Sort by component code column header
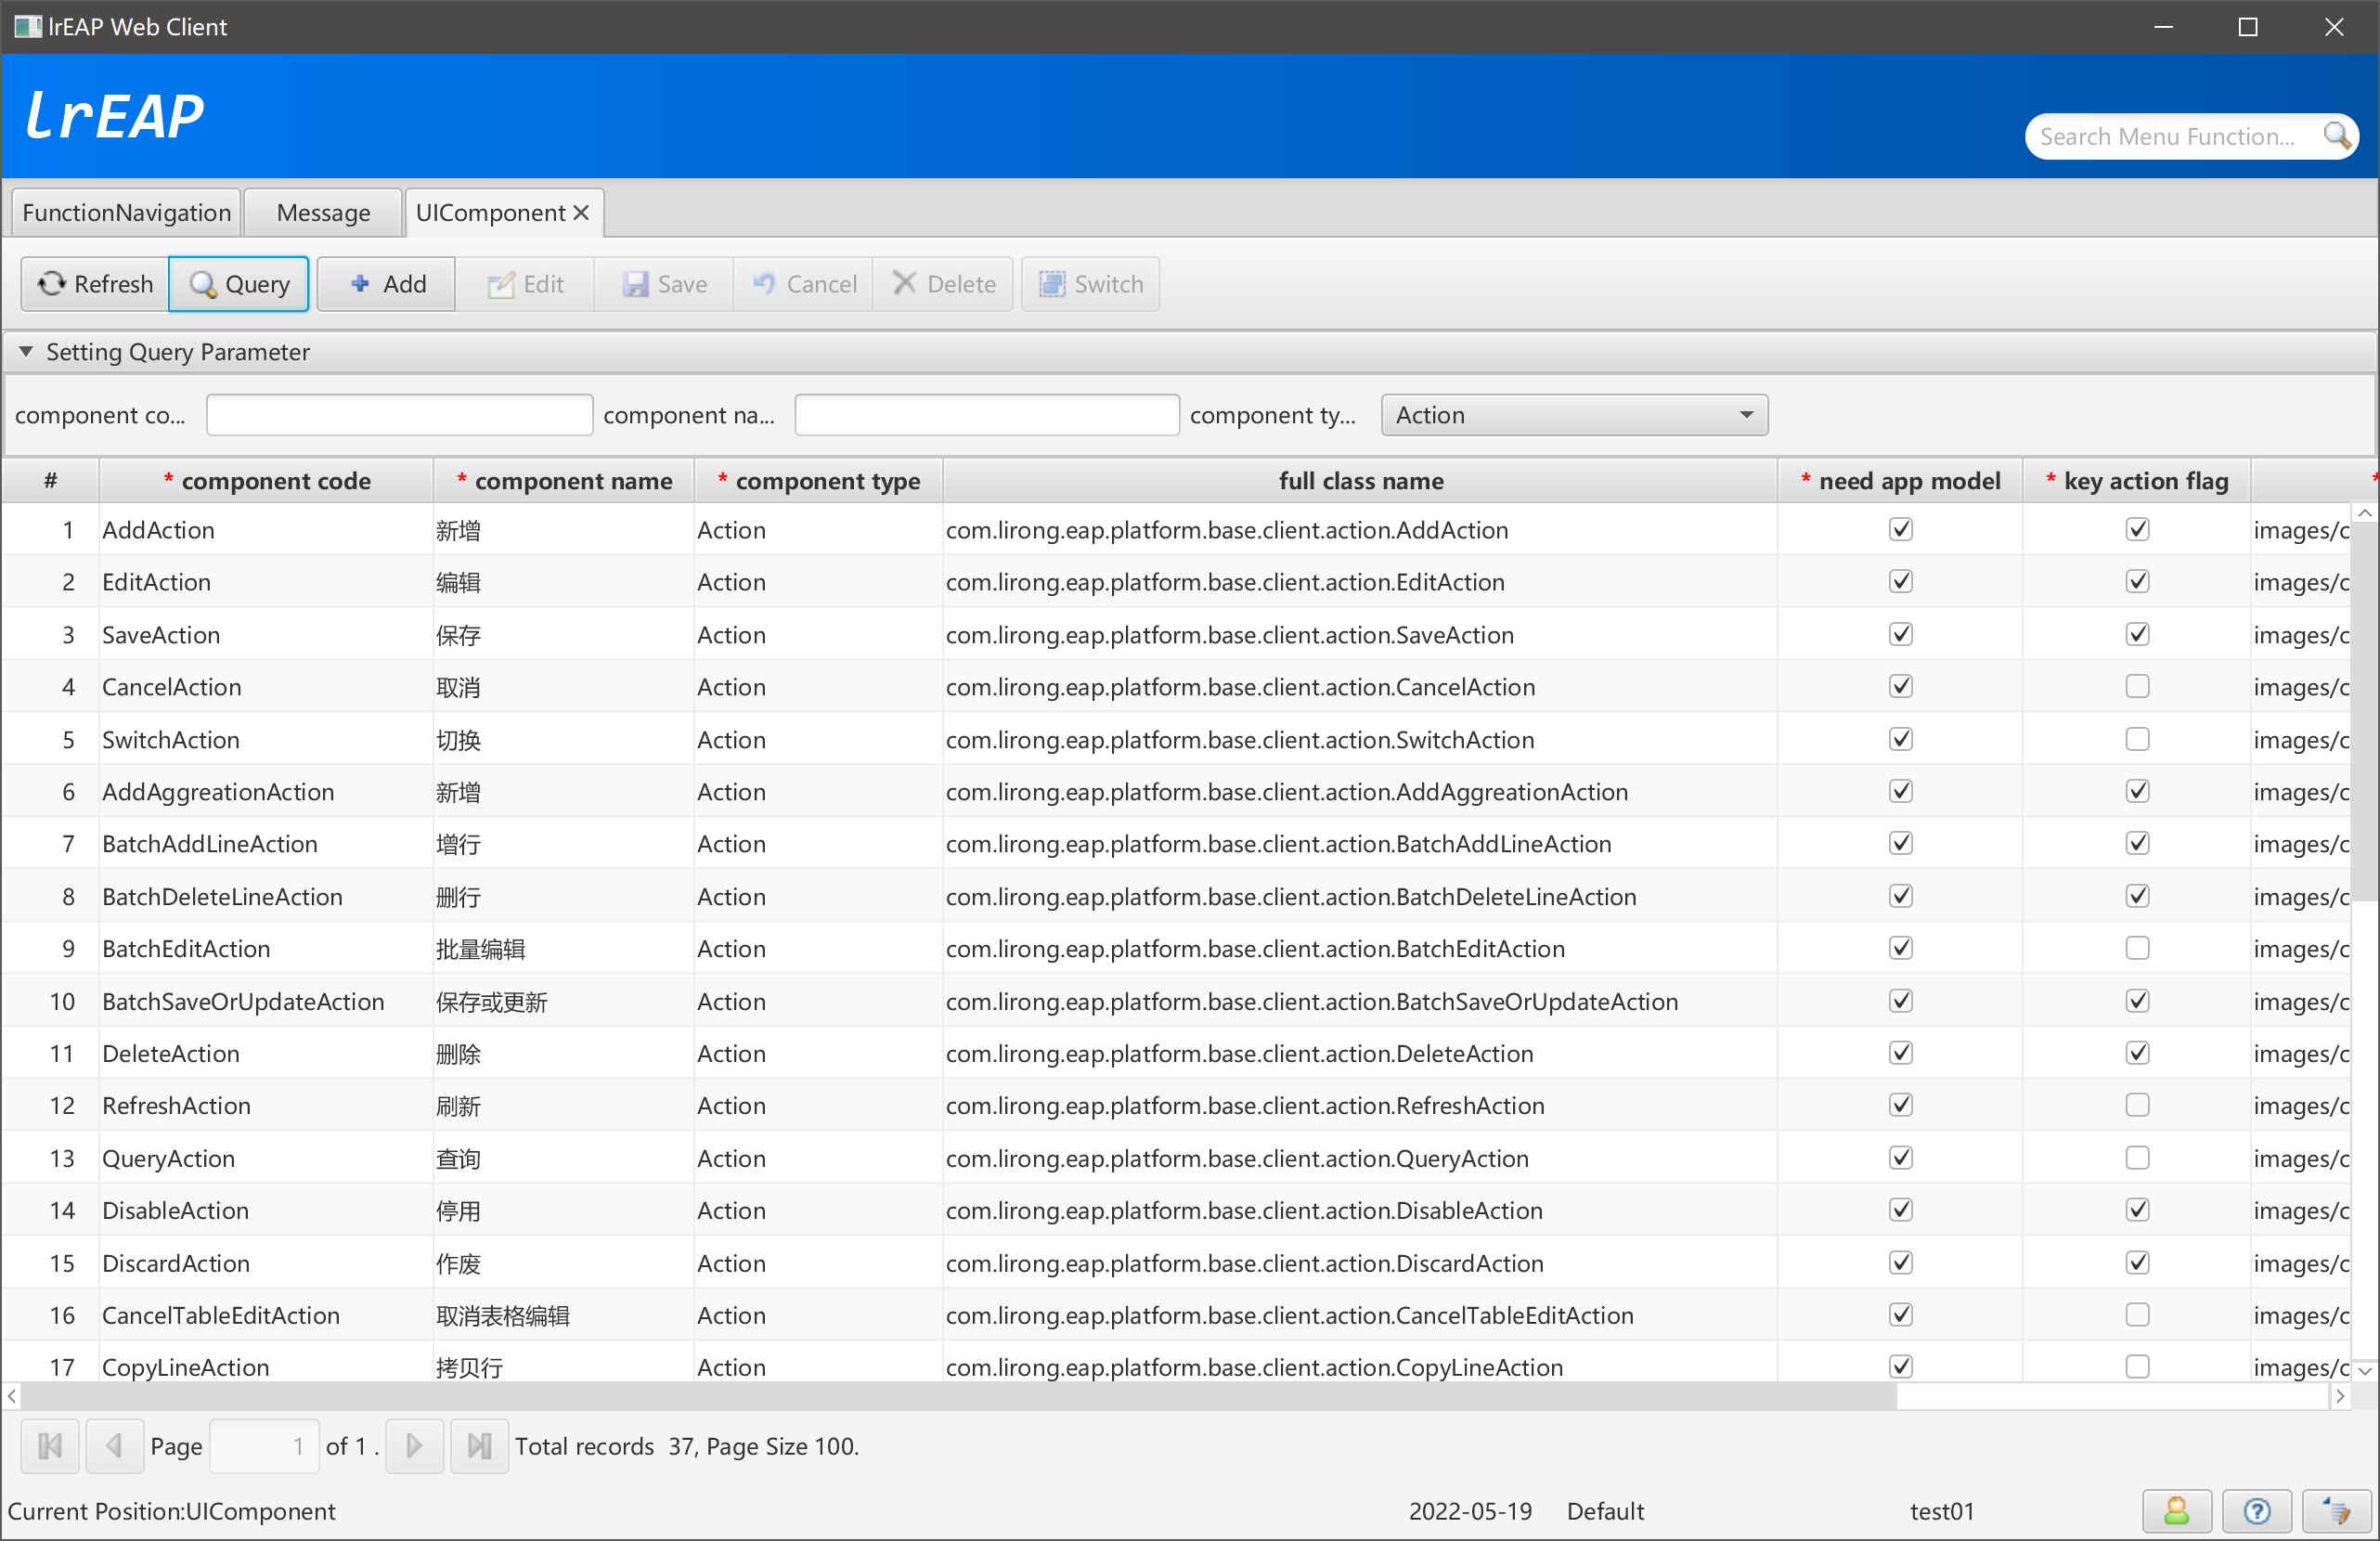Viewport: 2380px width, 1541px height. pos(266,481)
